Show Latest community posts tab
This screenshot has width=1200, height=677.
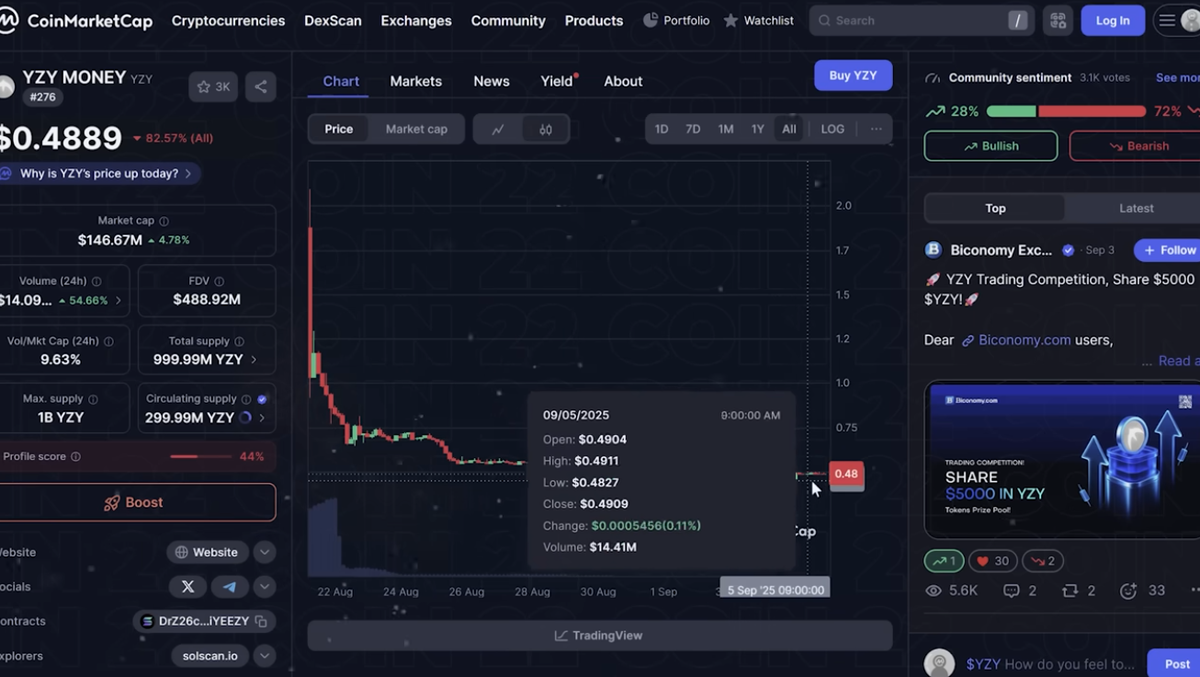(1136, 208)
